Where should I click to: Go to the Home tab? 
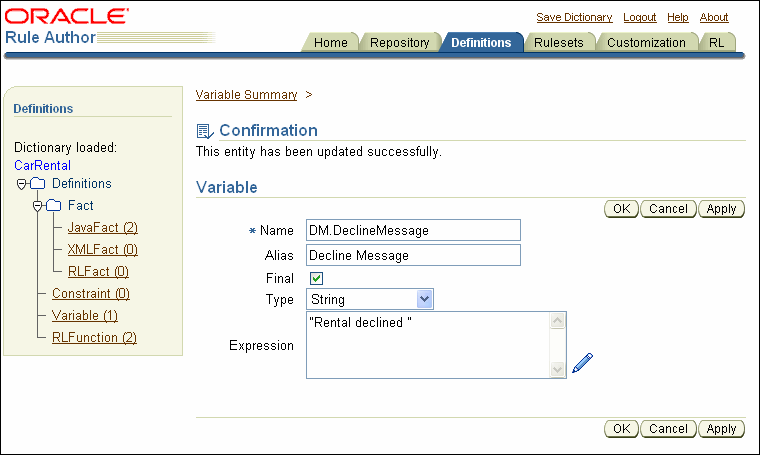click(331, 43)
